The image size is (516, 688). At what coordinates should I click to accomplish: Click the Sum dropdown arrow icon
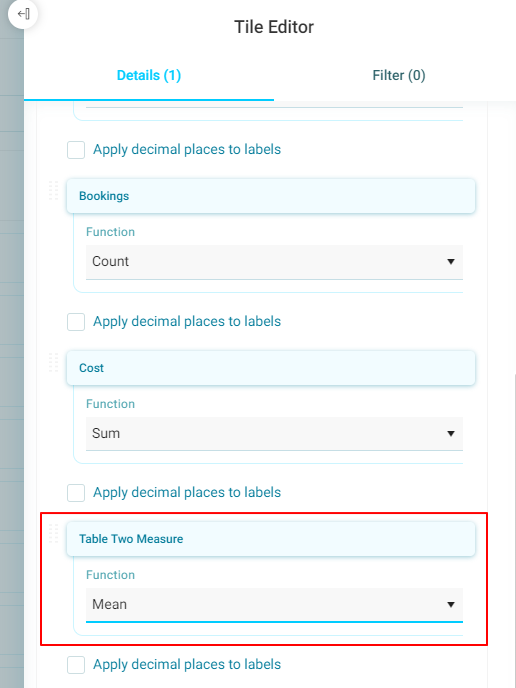(x=450, y=434)
